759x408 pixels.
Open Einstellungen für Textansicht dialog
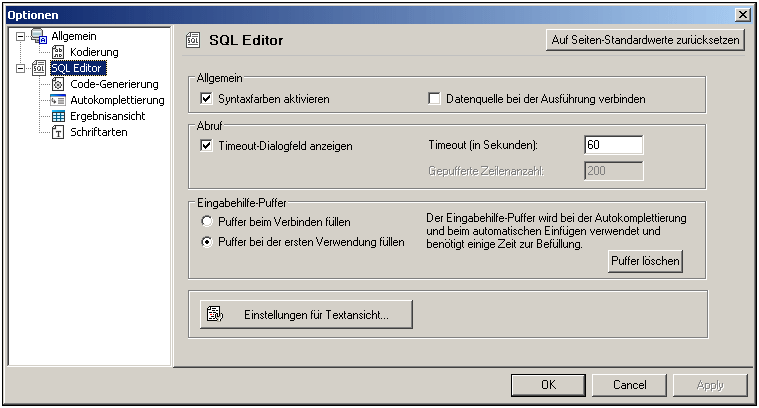coord(306,314)
